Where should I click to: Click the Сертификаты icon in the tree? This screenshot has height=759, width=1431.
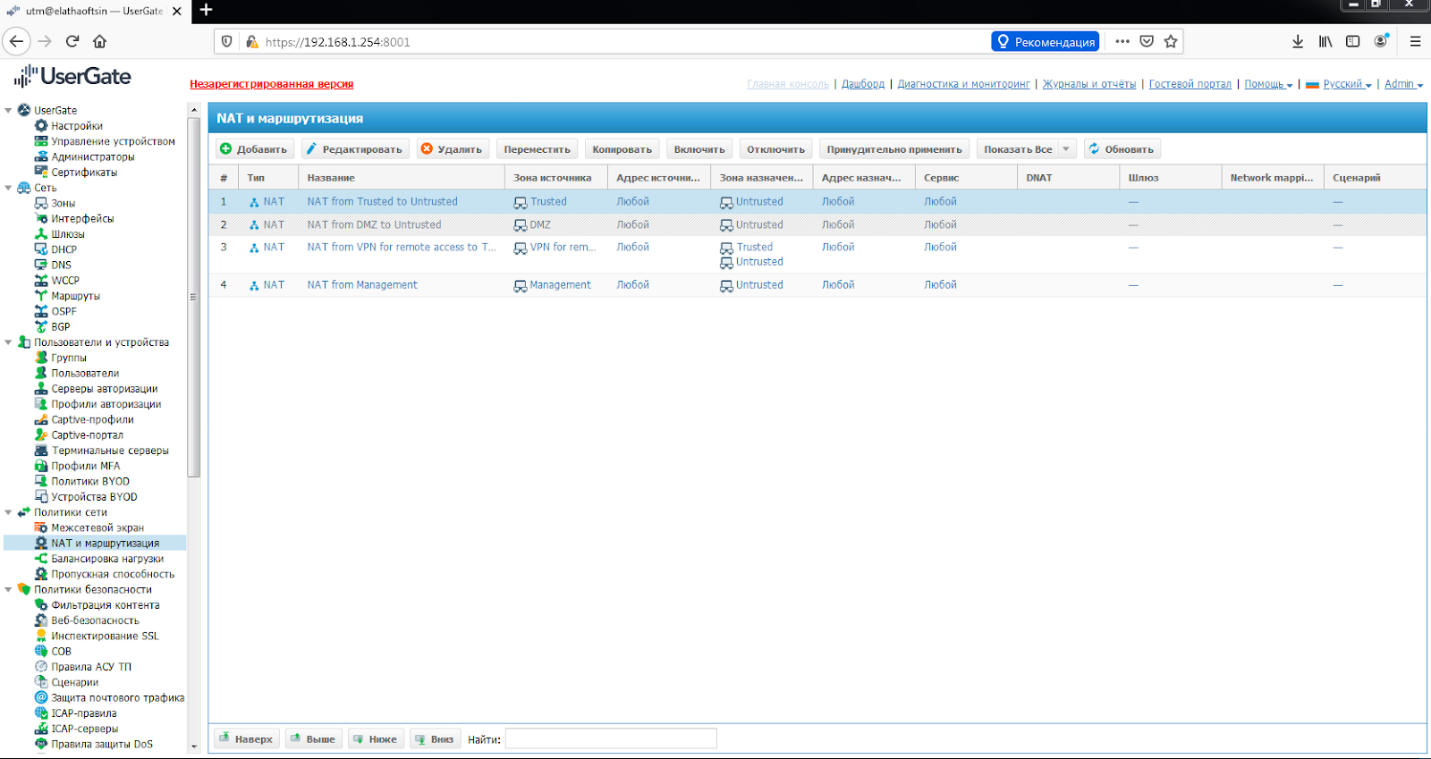point(41,172)
